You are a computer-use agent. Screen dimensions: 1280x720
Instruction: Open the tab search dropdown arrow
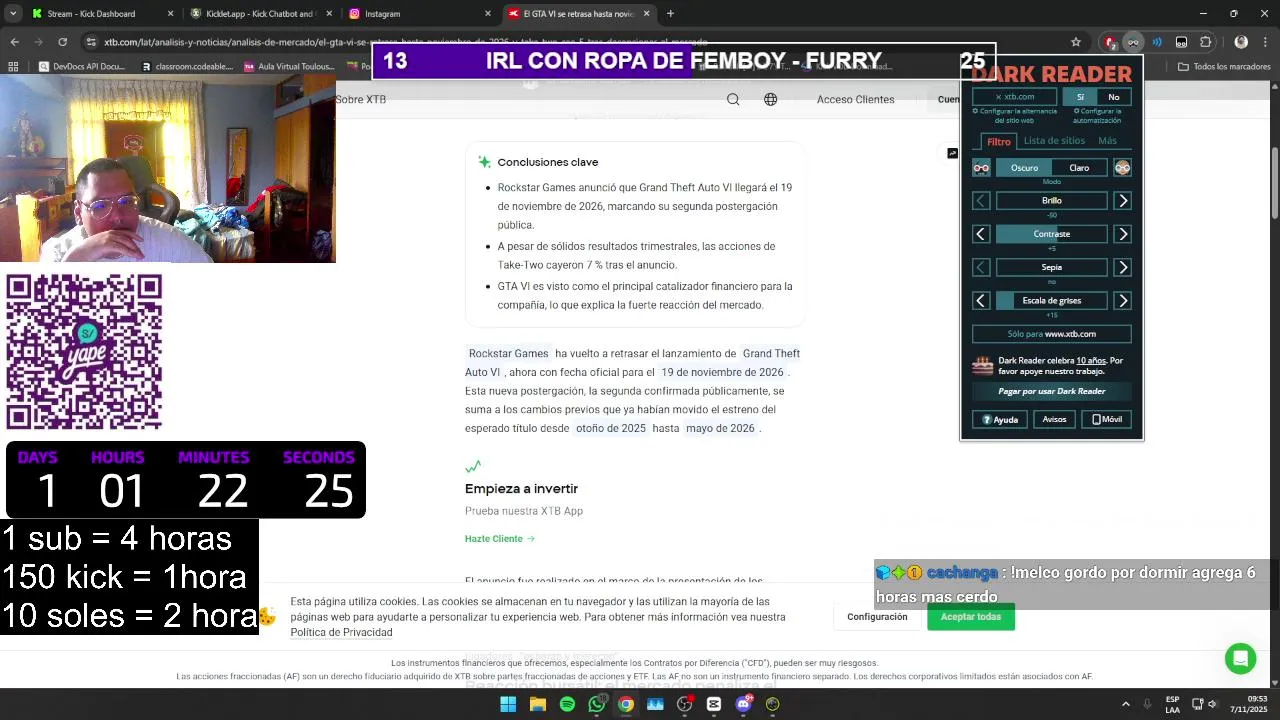[x=14, y=14]
